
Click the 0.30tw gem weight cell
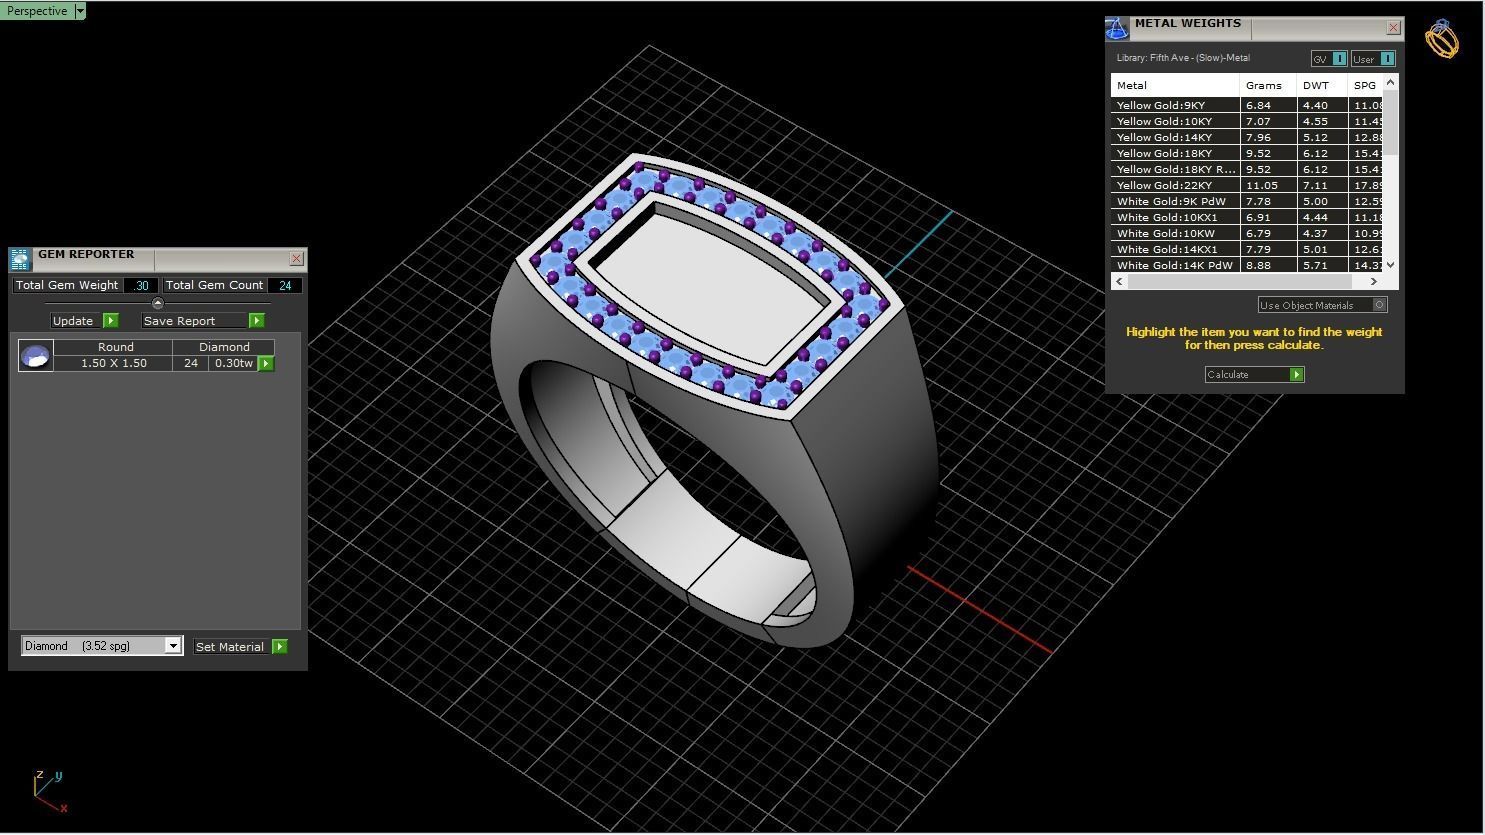tap(233, 363)
